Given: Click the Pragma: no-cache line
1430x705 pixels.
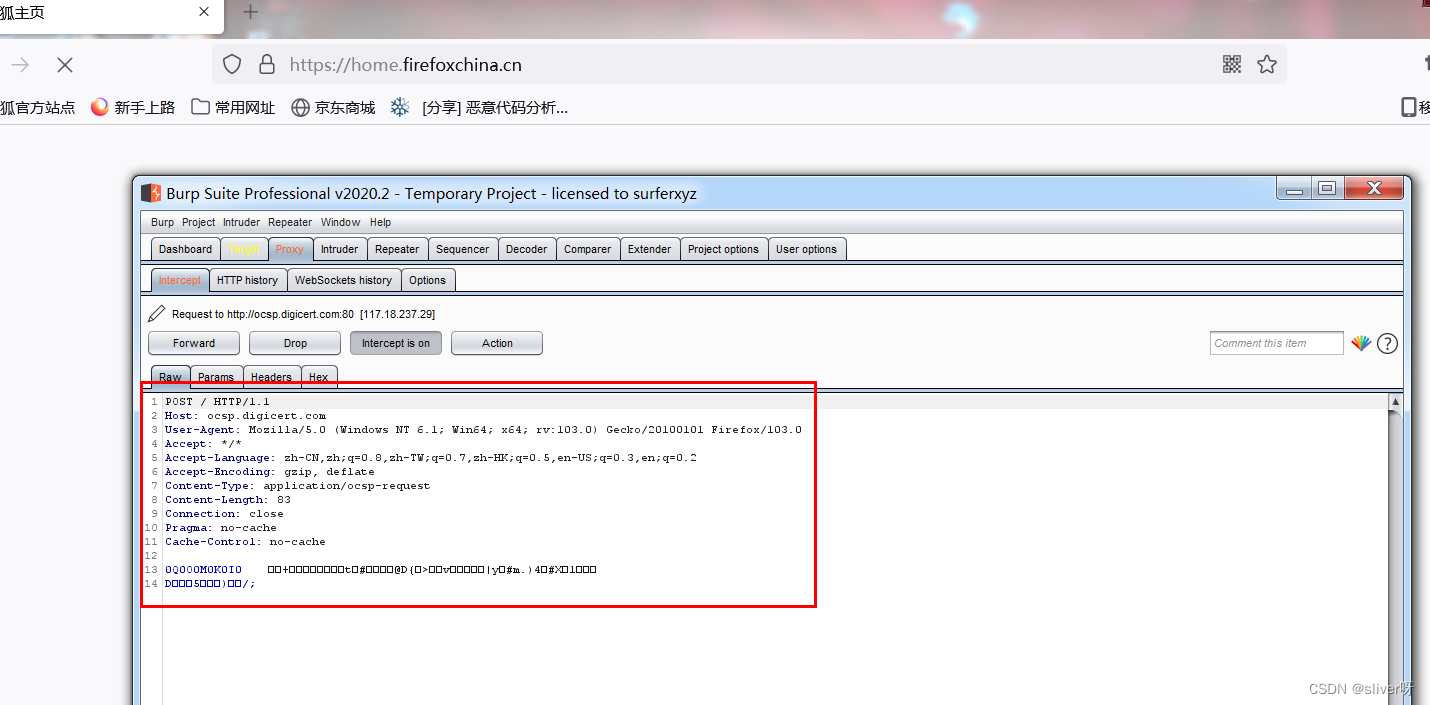Looking at the screenshot, I should tap(221, 528).
